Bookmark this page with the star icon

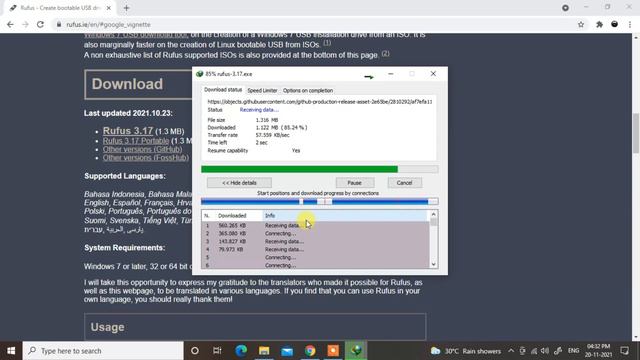click(581, 24)
